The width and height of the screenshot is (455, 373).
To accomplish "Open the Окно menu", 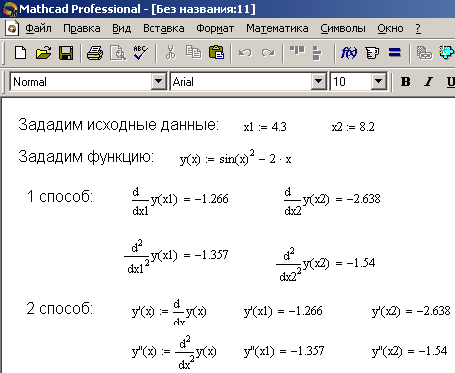I will pyautogui.click(x=390, y=29).
